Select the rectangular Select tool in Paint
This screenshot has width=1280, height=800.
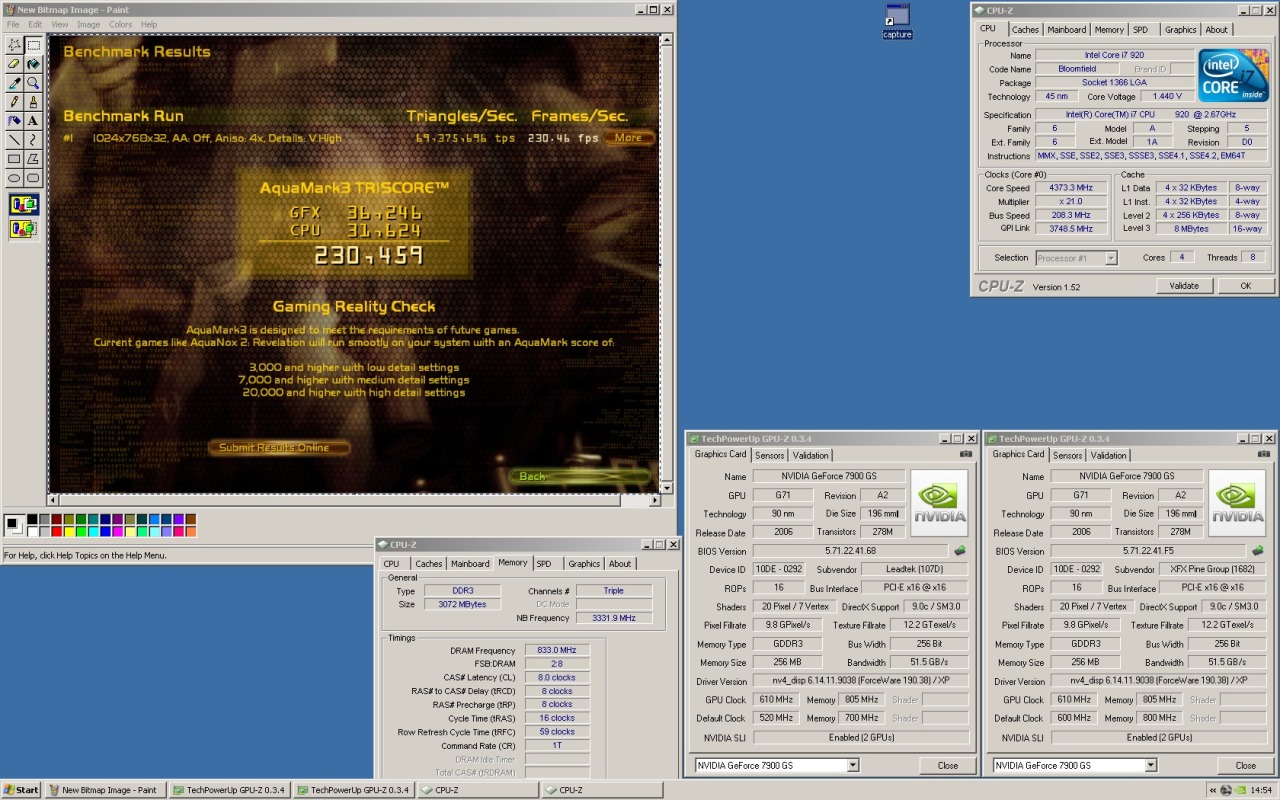click(33, 45)
